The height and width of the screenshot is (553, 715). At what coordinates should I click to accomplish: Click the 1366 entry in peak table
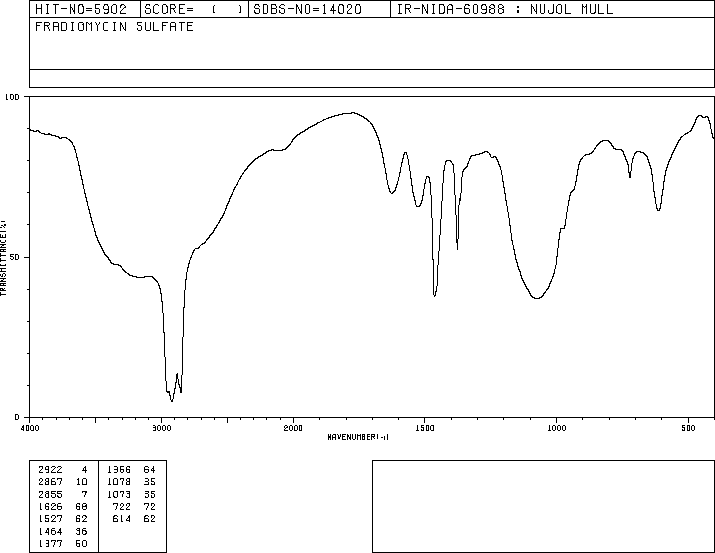(x=119, y=469)
